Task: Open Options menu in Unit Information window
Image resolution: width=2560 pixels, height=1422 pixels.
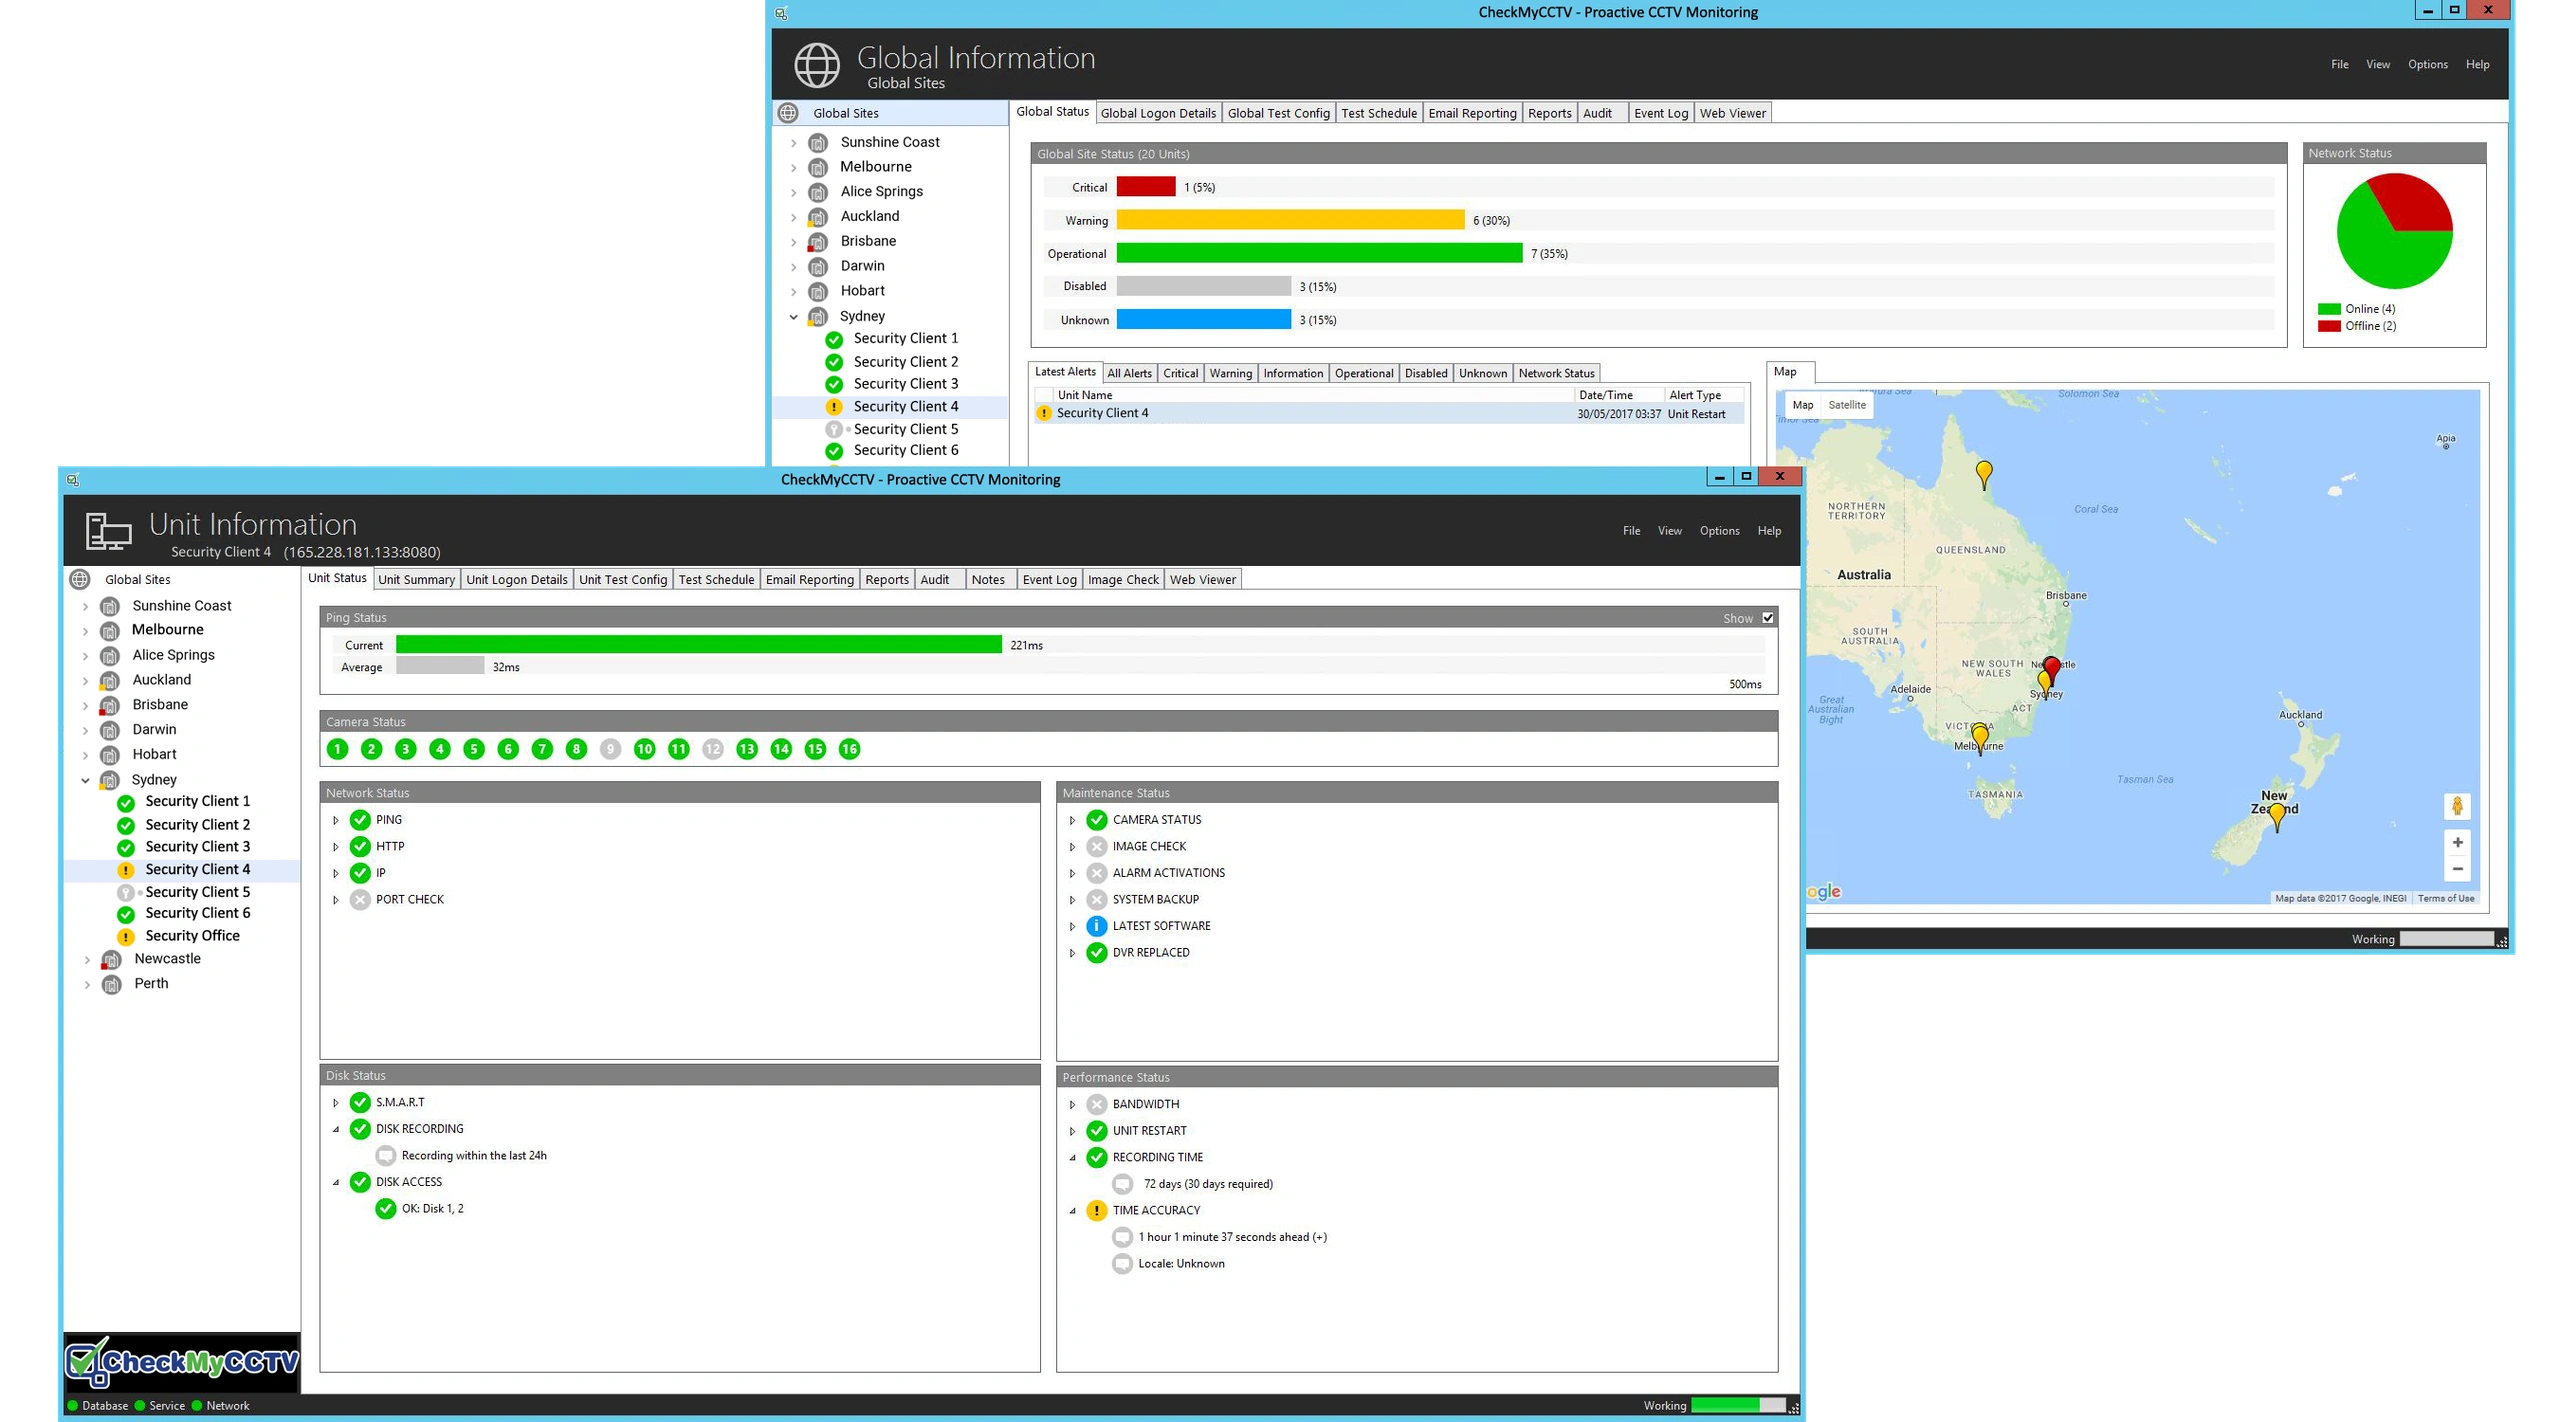Action: point(1719,531)
